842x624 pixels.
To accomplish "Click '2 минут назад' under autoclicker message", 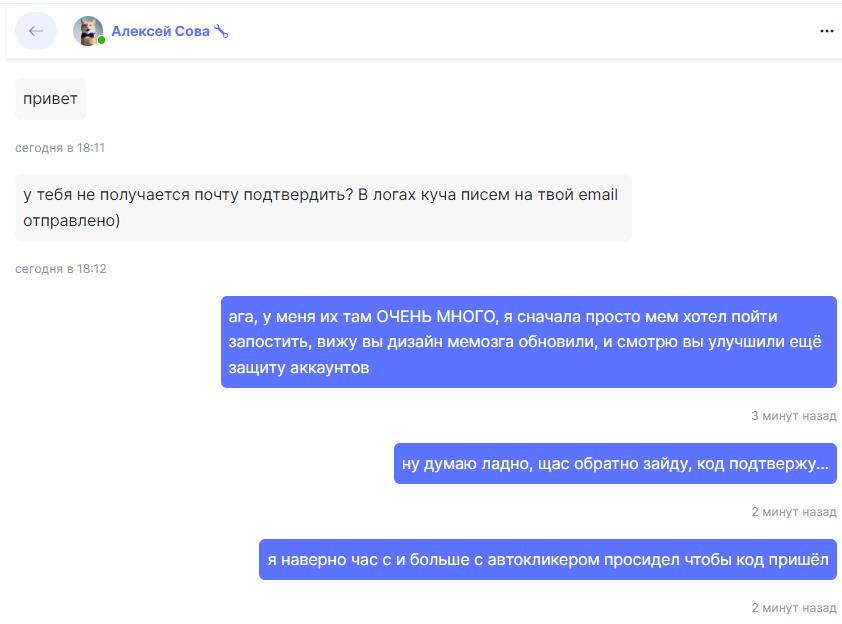I will pyautogui.click(x=794, y=608).
